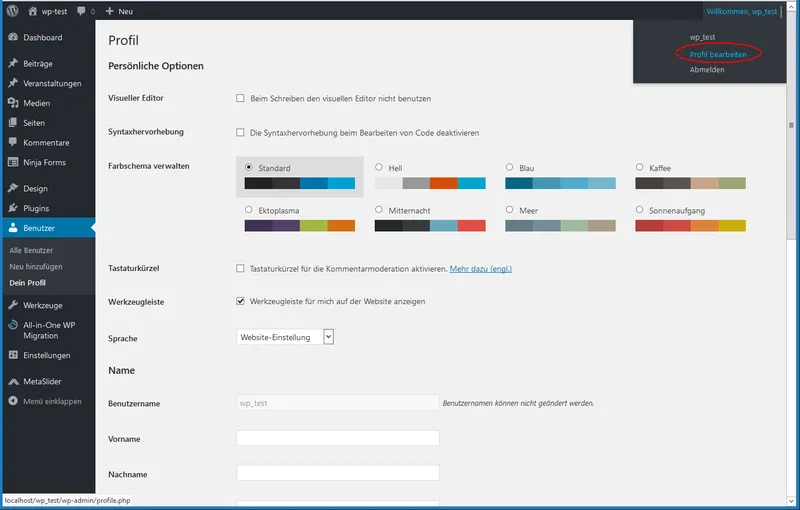Click the Menü einklappen arrow icon
This screenshot has height=510, width=800.
click(13, 401)
